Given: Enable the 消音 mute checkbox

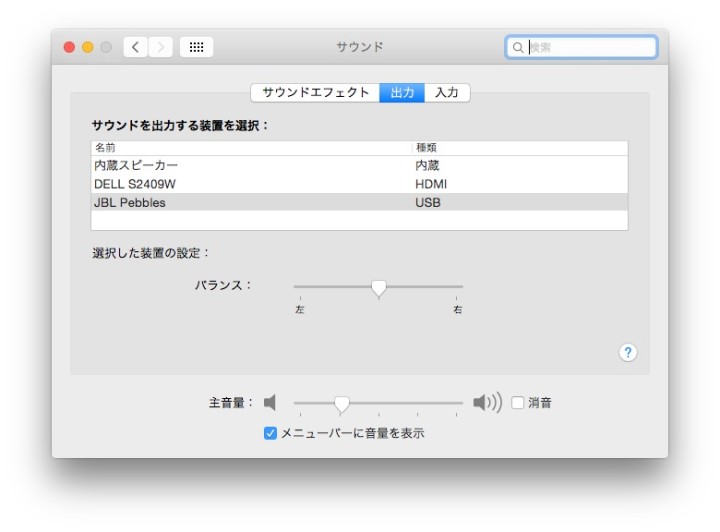Looking at the screenshot, I should pos(518,403).
